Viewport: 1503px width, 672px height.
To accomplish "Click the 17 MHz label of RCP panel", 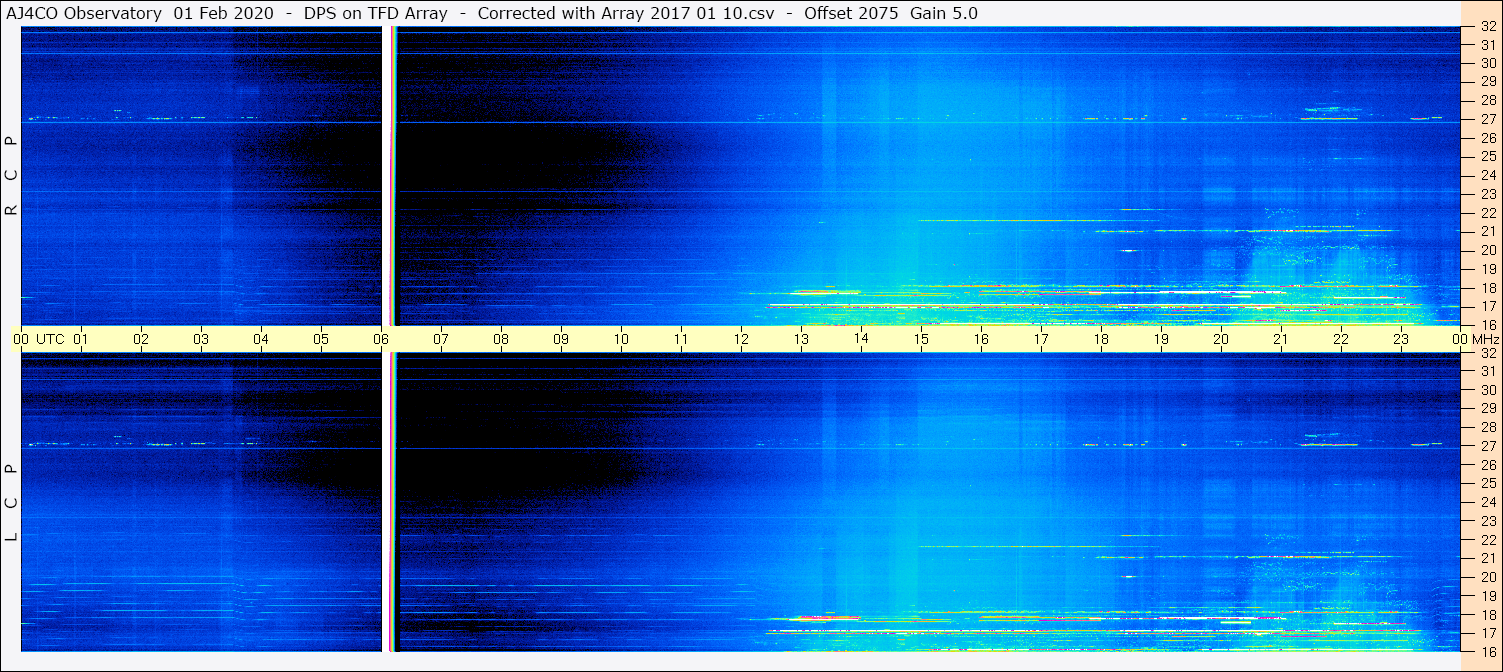I will 1488,306.
